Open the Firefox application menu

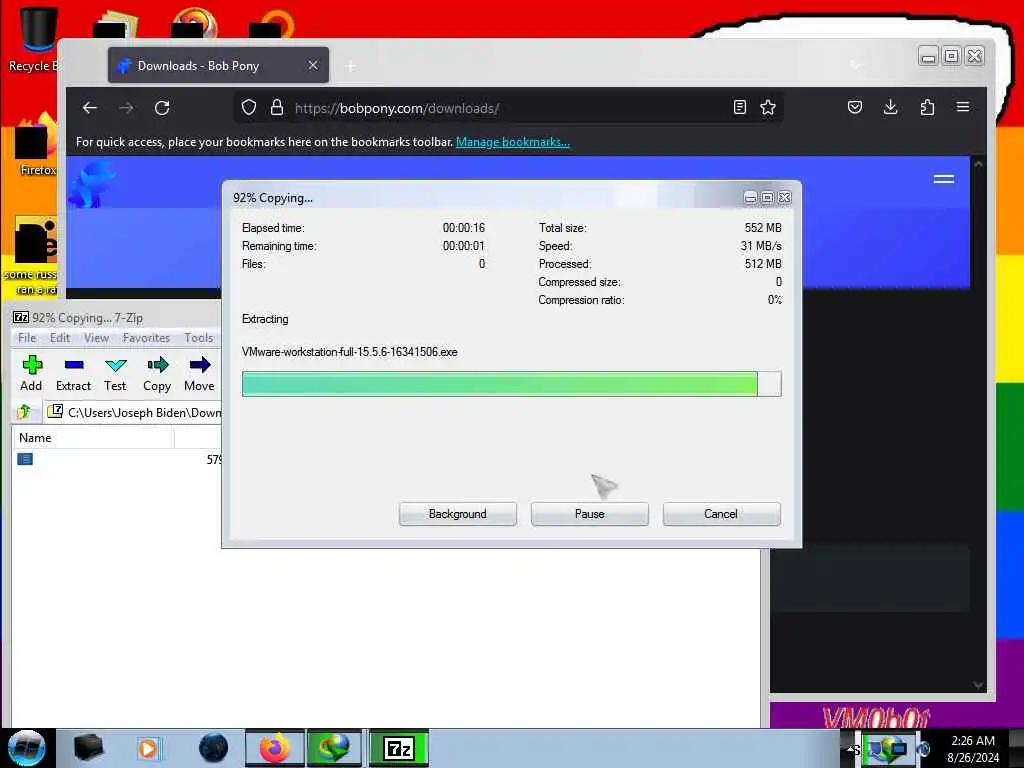click(x=963, y=107)
